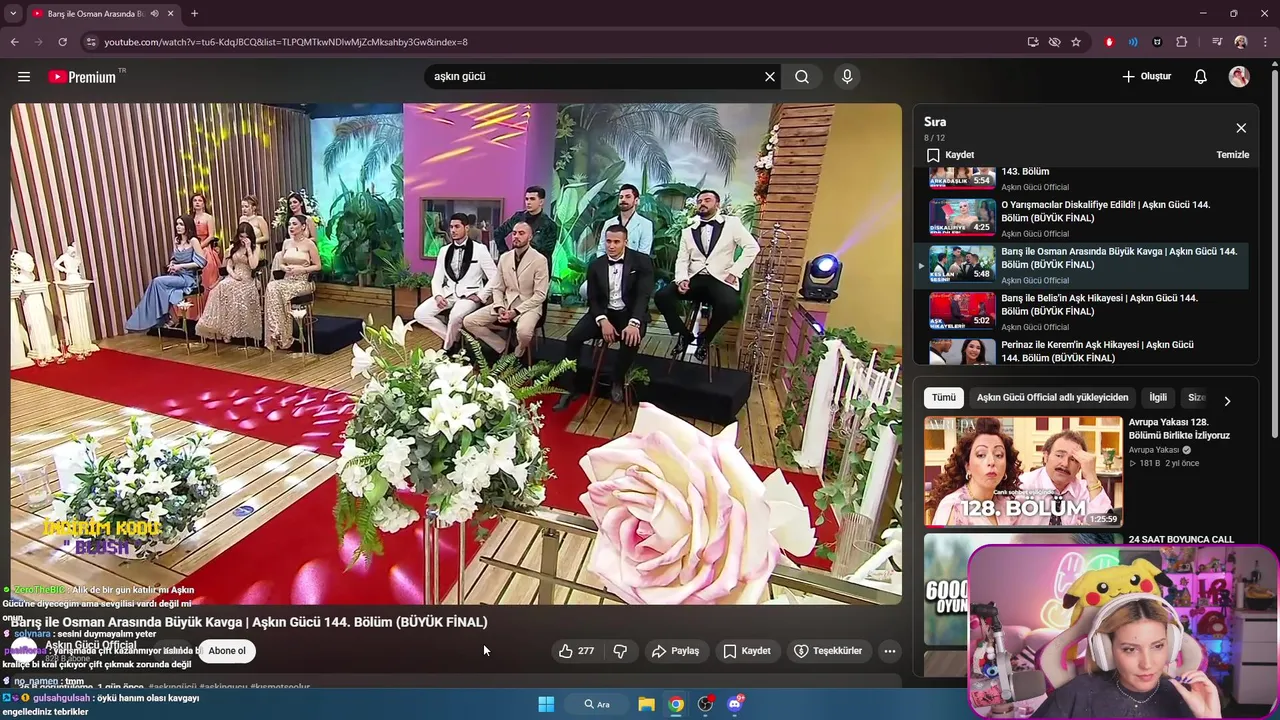
Task: Click the video title Barış ile Osman Arasında Büyük Kavga
Action: tap(249, 622)
